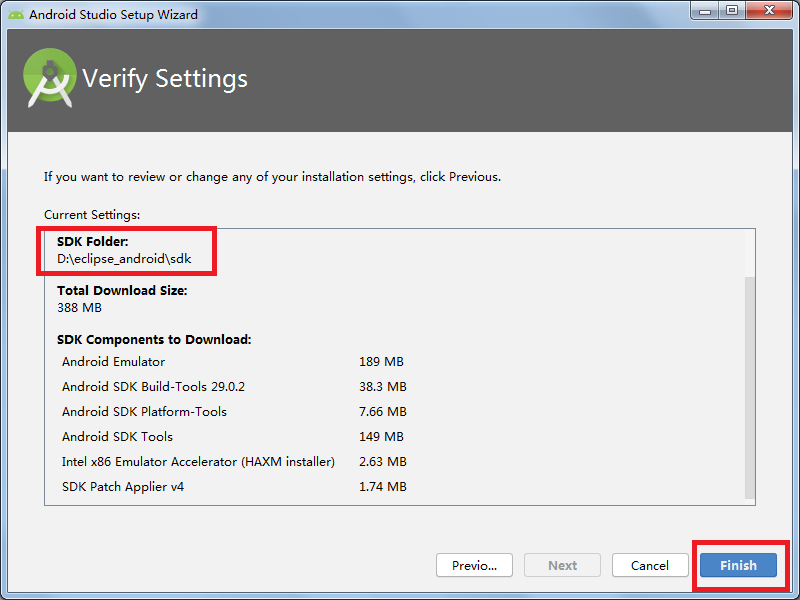This screenshot has height=600, width=800.
Task: Select the Android SDK Platform-Tools row
Action: (234, 411)
